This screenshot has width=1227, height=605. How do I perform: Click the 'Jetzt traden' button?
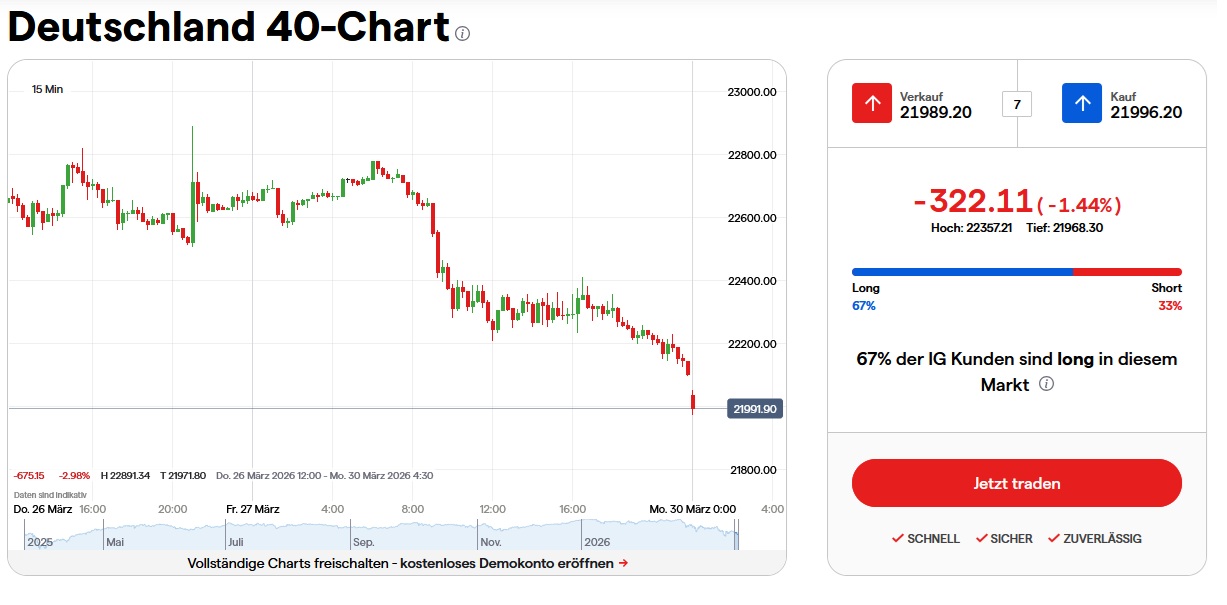[1016, 483]
